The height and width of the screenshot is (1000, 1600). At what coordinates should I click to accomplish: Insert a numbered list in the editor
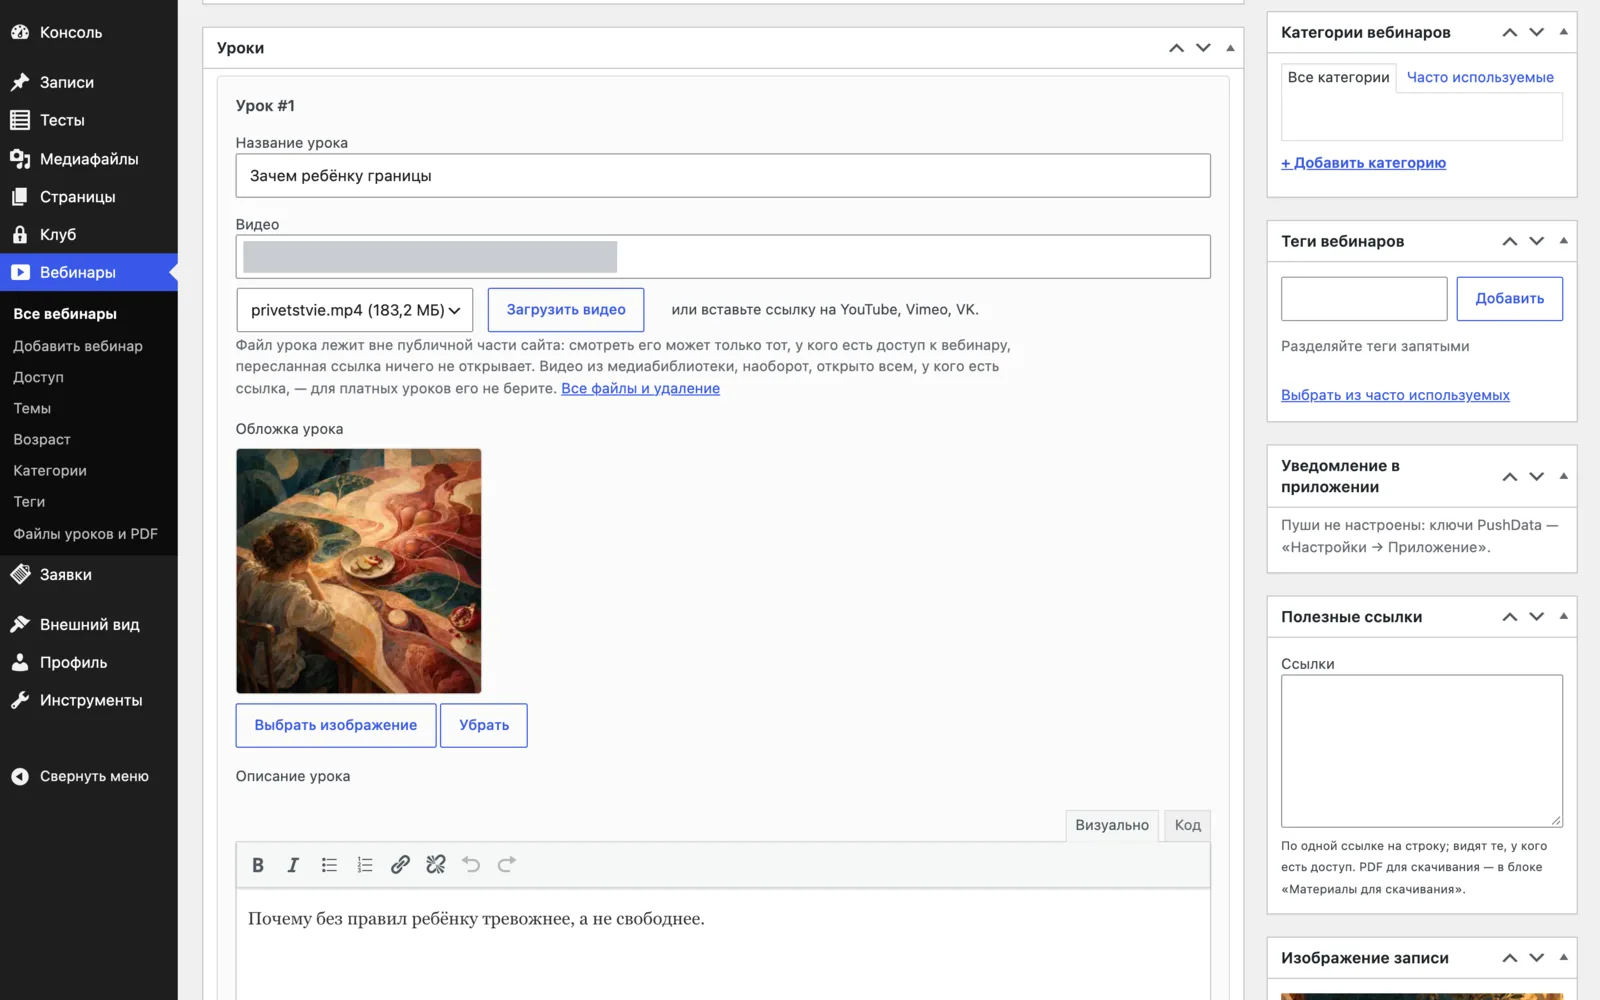pos(365,865)
